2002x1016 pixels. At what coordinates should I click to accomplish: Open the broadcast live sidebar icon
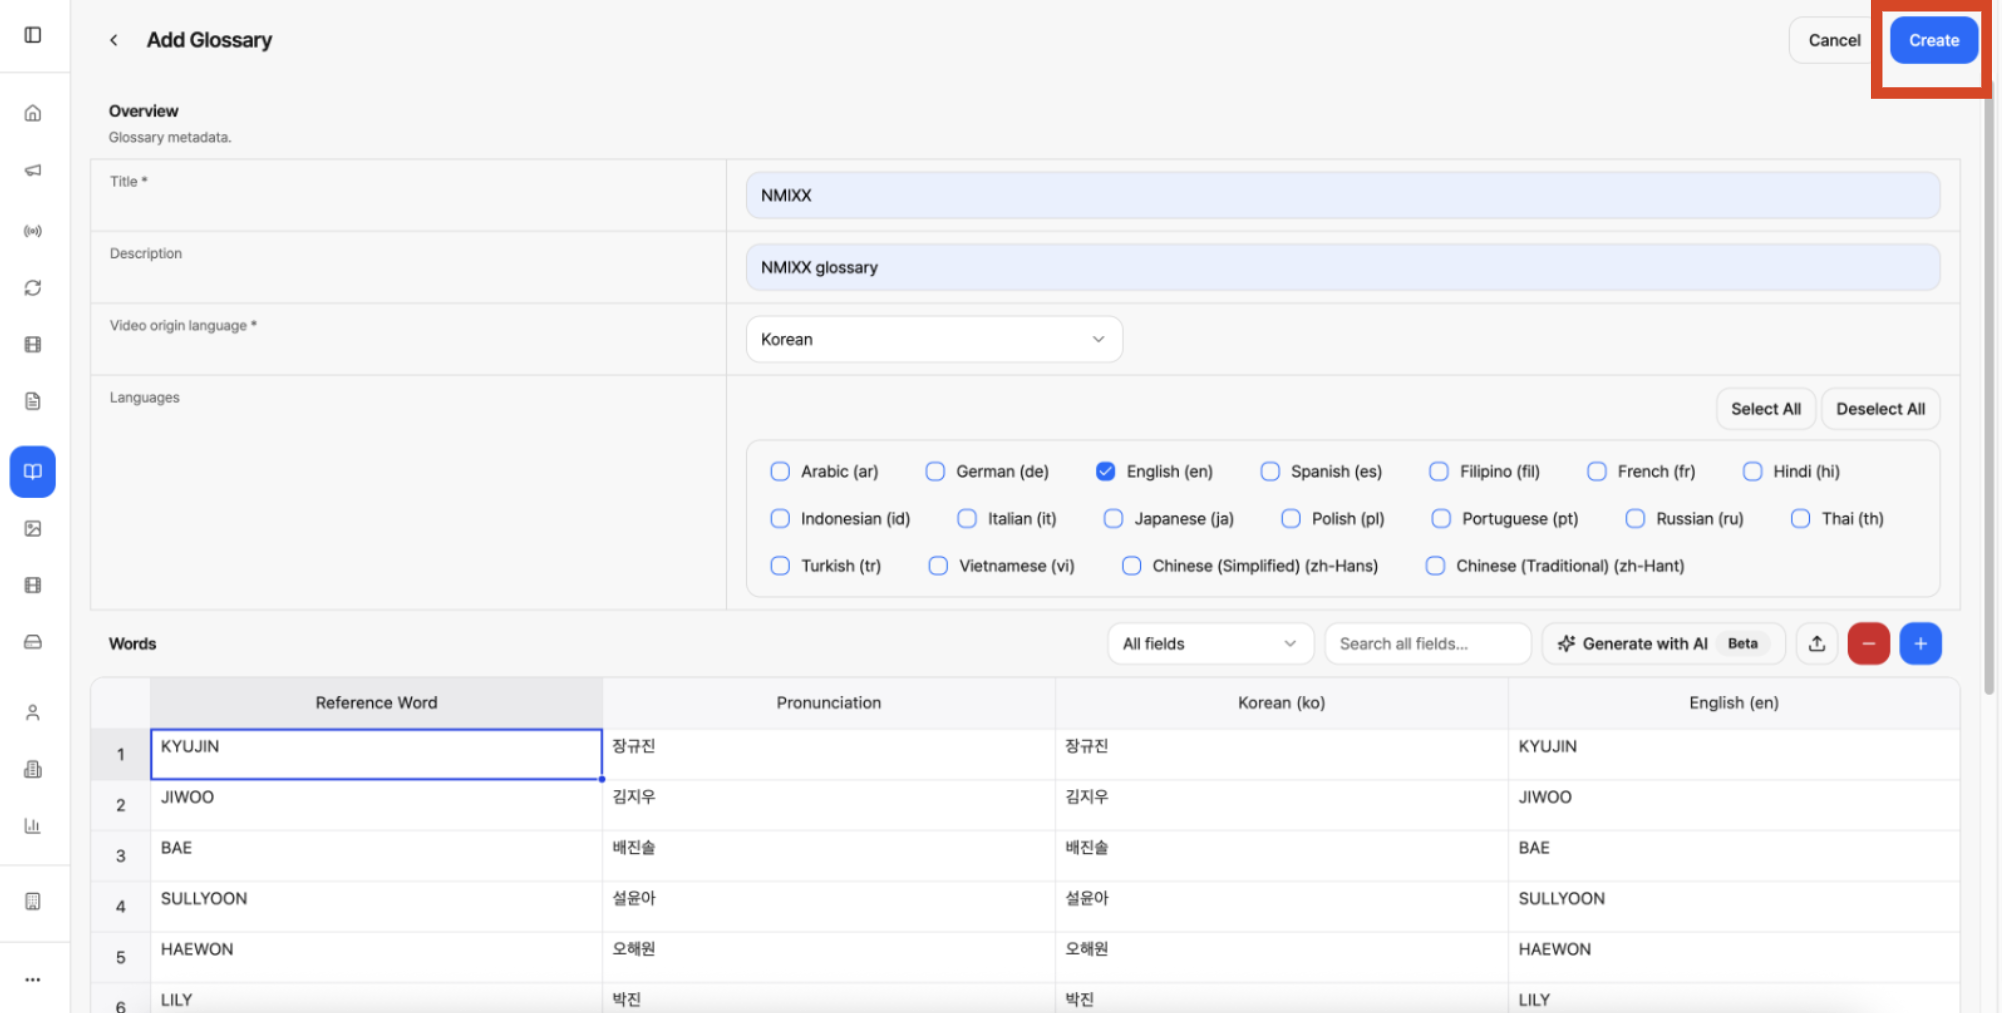[x=33, y=231]
